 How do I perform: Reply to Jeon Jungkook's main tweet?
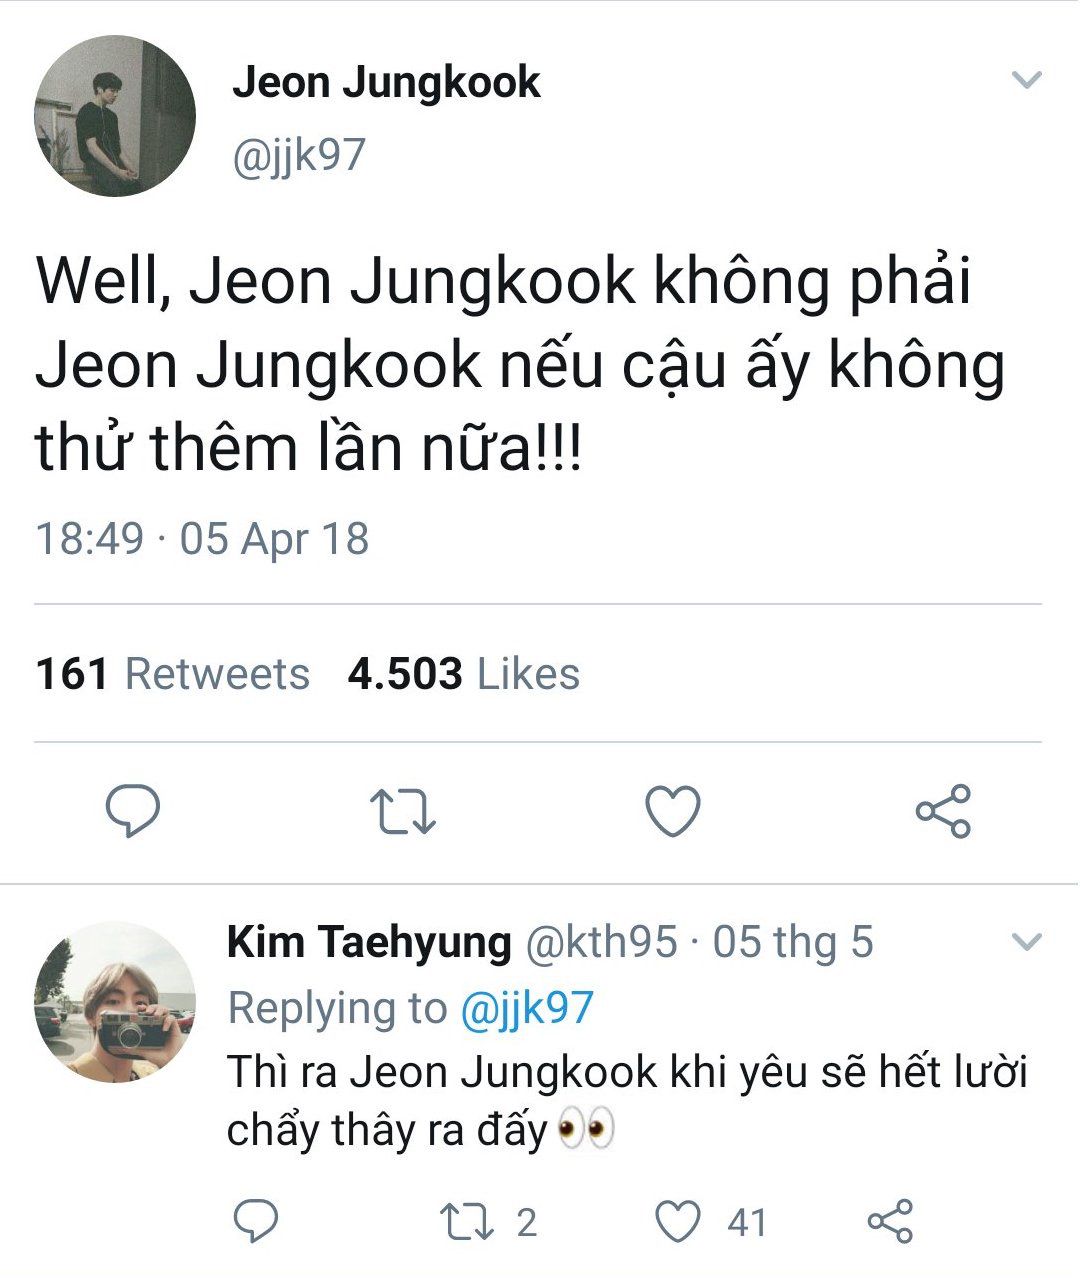(x=134, y=810)
